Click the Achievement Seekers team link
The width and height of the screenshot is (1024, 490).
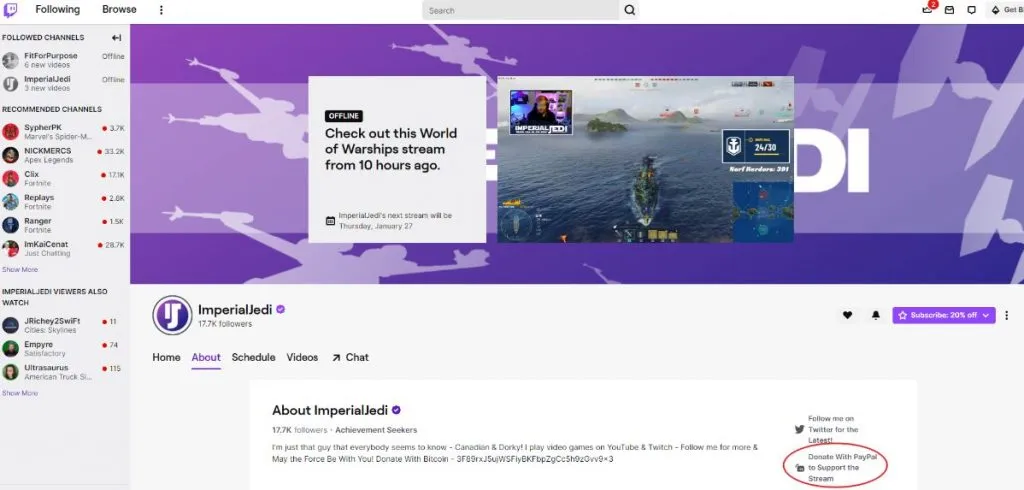tap(376, 430)
